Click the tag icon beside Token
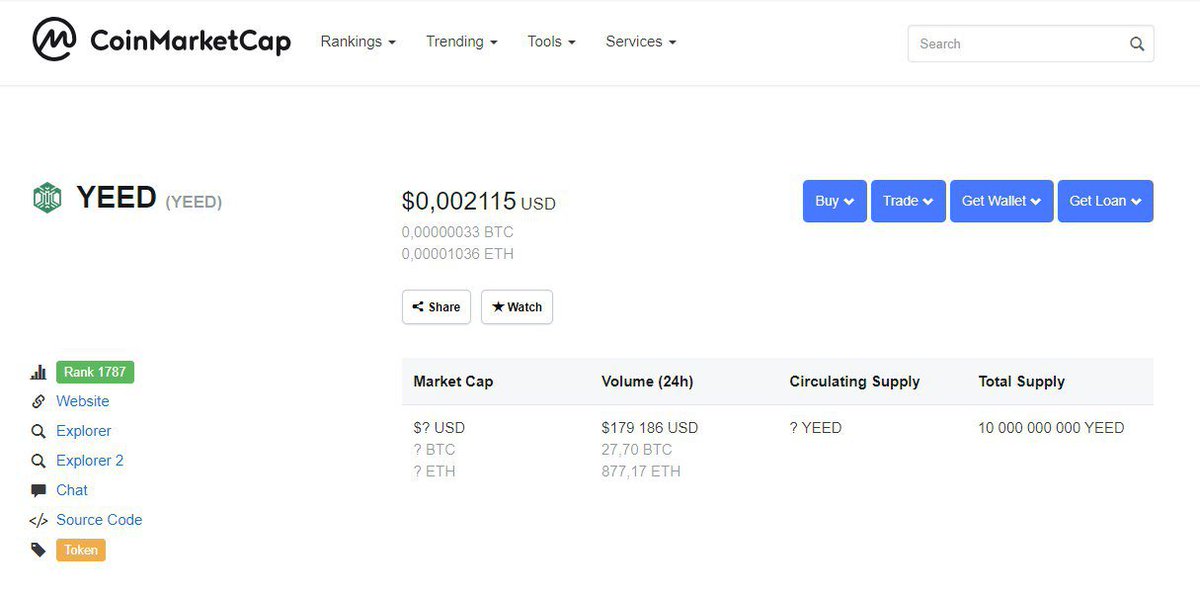The height and width of the screenshot is (599, 1200). click(x=39, y=550)
